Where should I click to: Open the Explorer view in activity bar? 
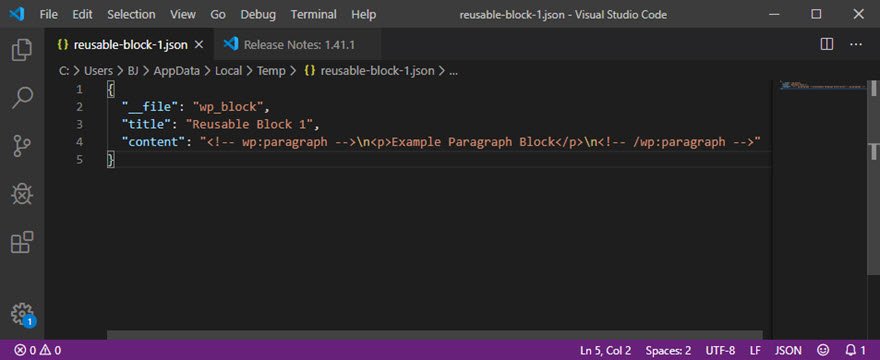(x=22, y=50)
